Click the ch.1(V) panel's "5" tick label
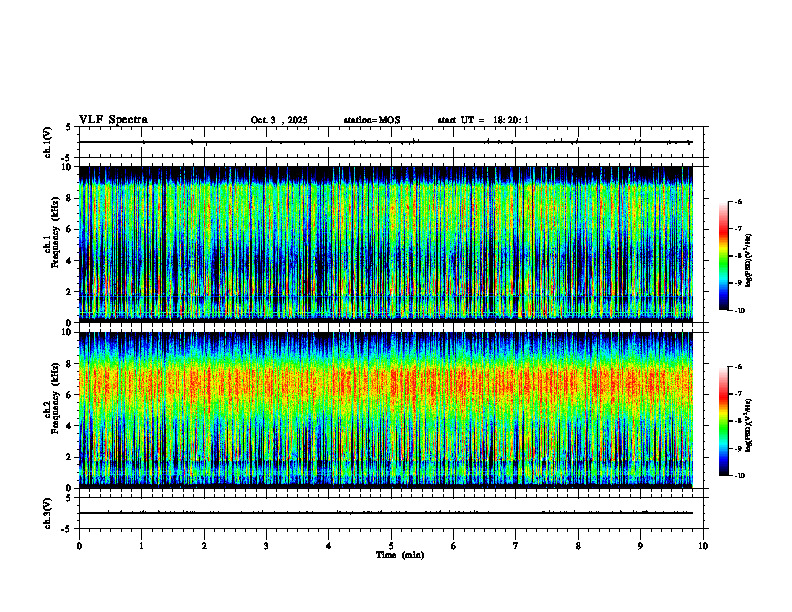792x612 pixels. tap(69, 127)
